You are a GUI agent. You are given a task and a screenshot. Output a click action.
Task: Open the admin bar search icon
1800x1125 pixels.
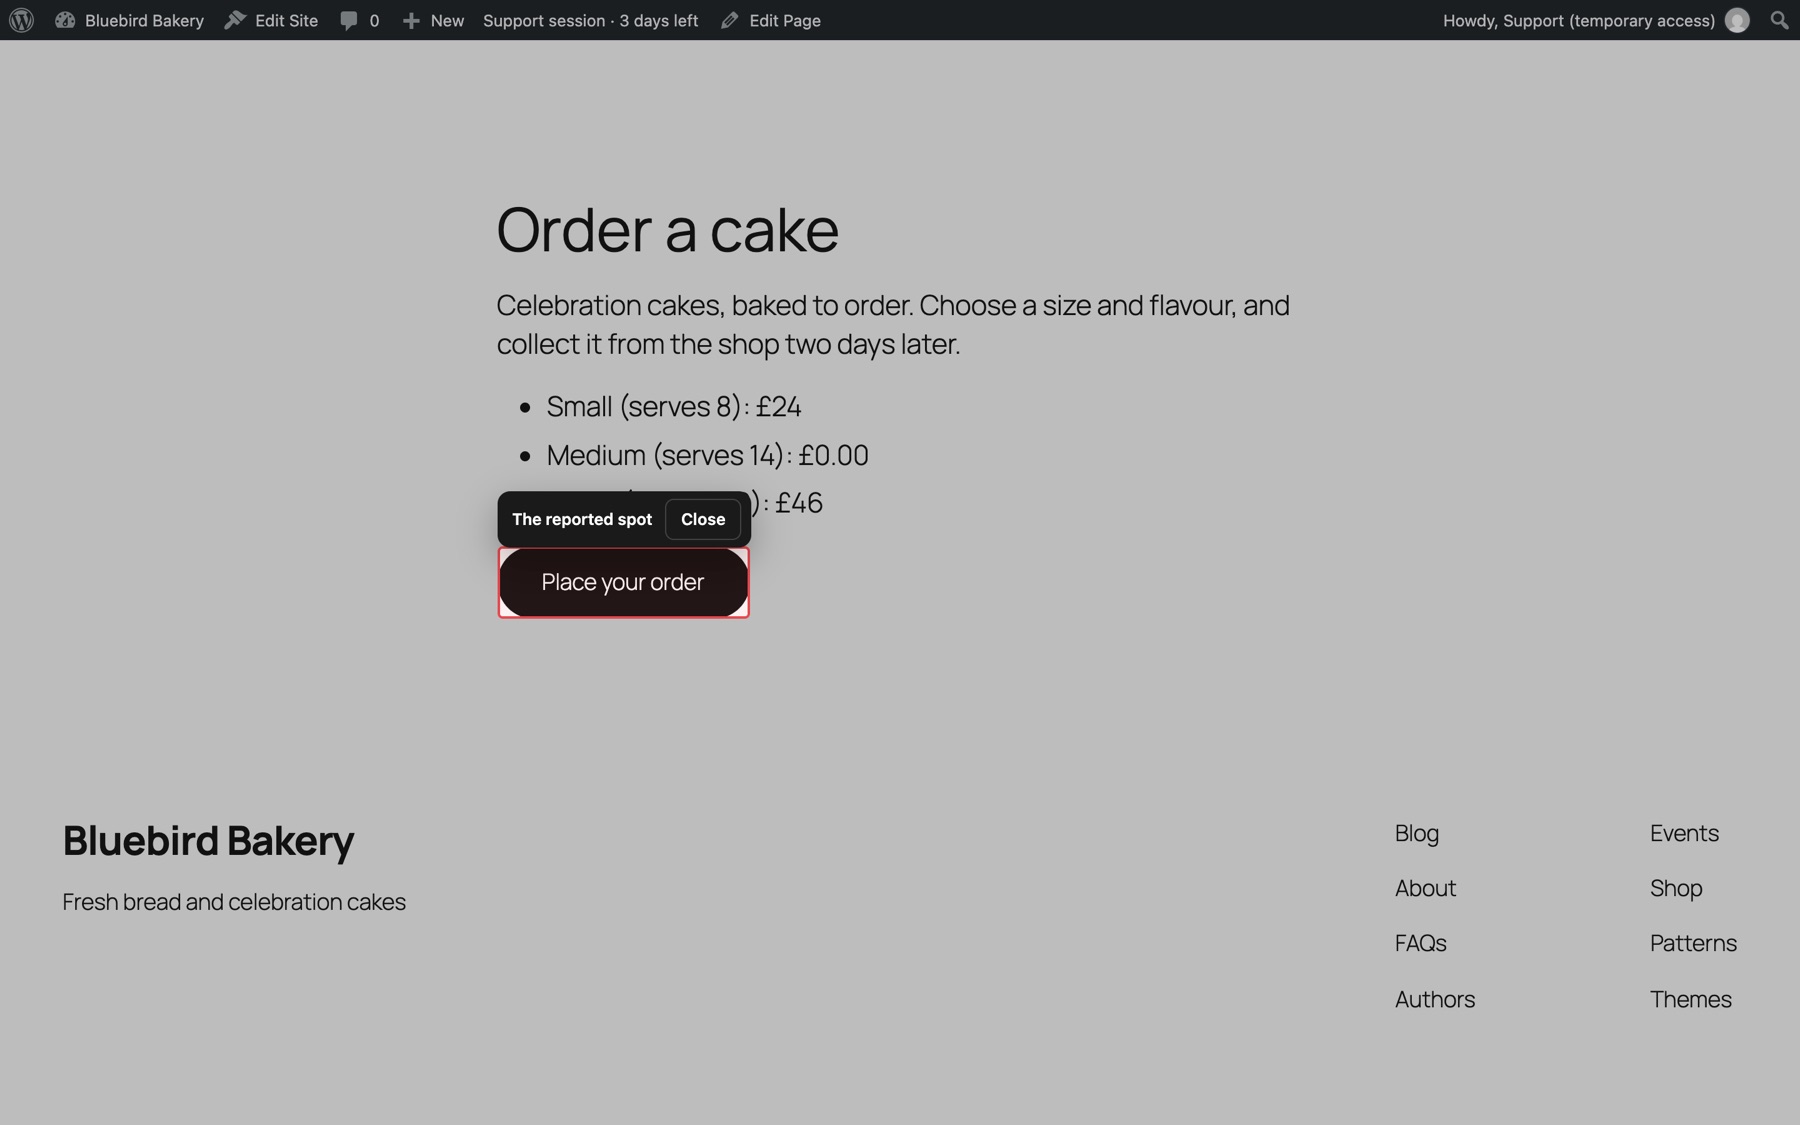[1779, 20]
